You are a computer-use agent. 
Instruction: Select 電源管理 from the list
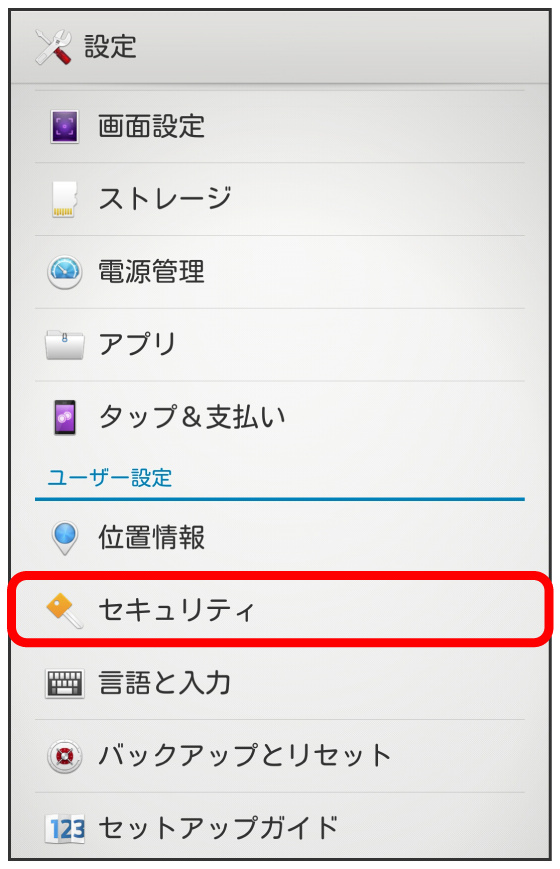pos(279,272)
